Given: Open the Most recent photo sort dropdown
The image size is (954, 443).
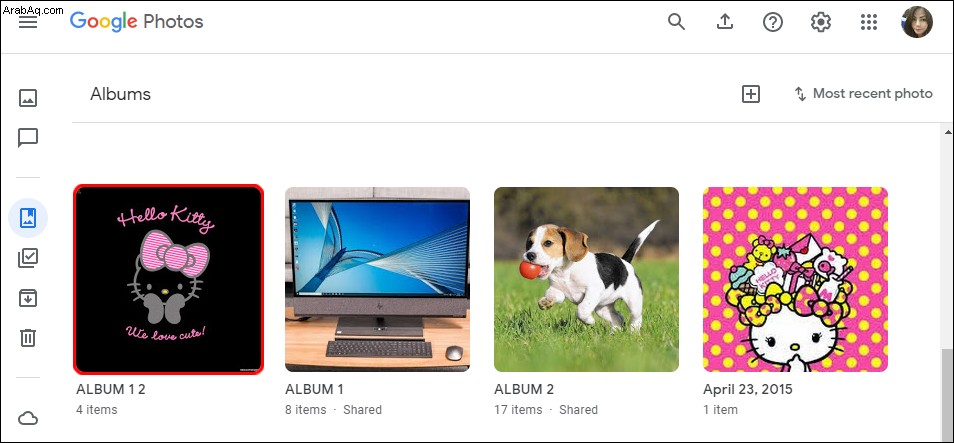Looking at the screenshot, I should [x=863, y=94].
